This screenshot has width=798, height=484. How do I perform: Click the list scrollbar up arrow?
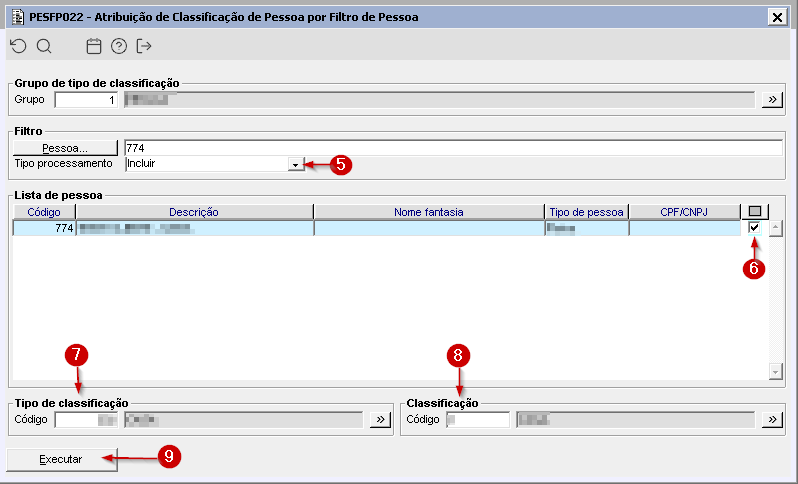click(x=775, y=229)
